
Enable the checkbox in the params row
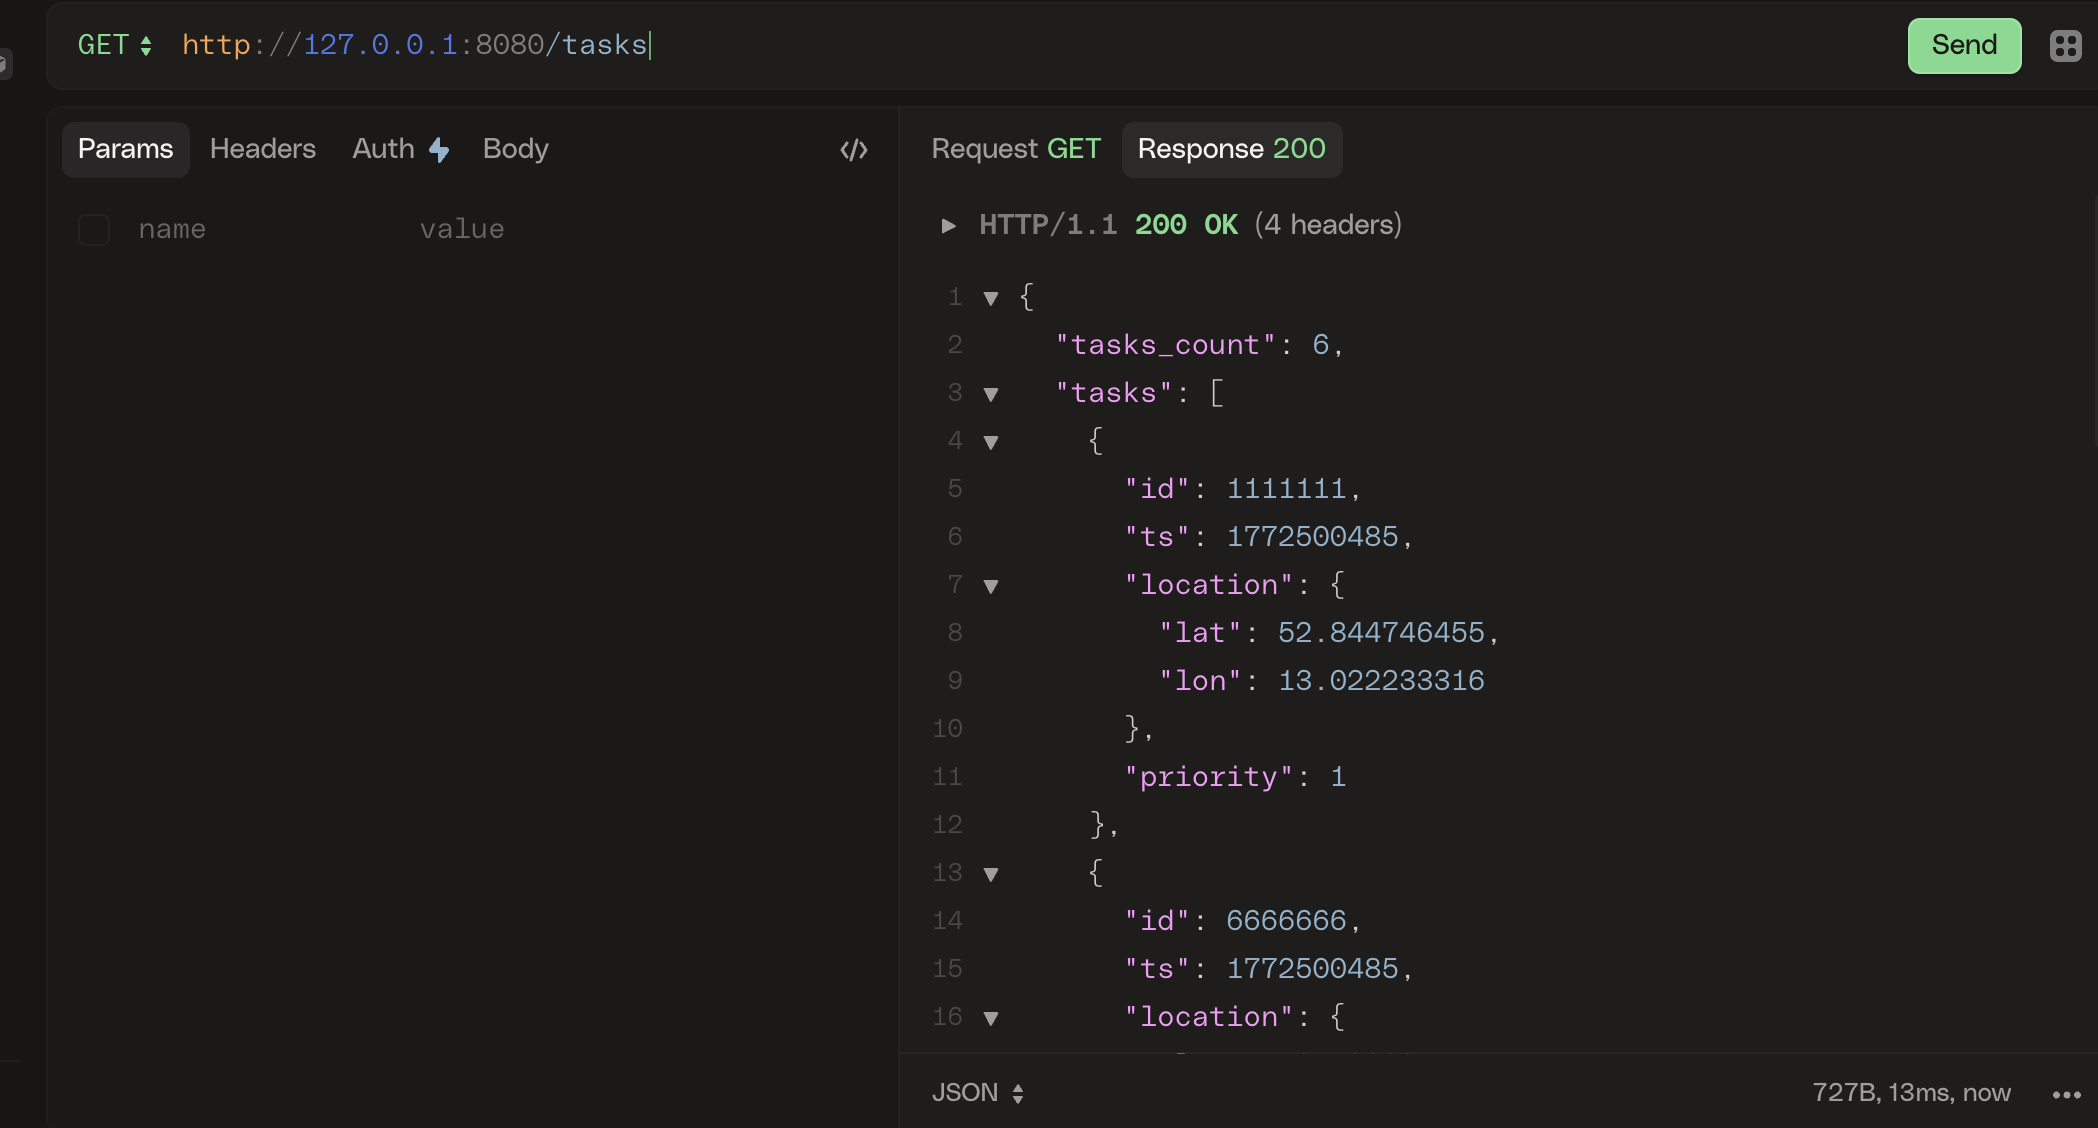93,229
